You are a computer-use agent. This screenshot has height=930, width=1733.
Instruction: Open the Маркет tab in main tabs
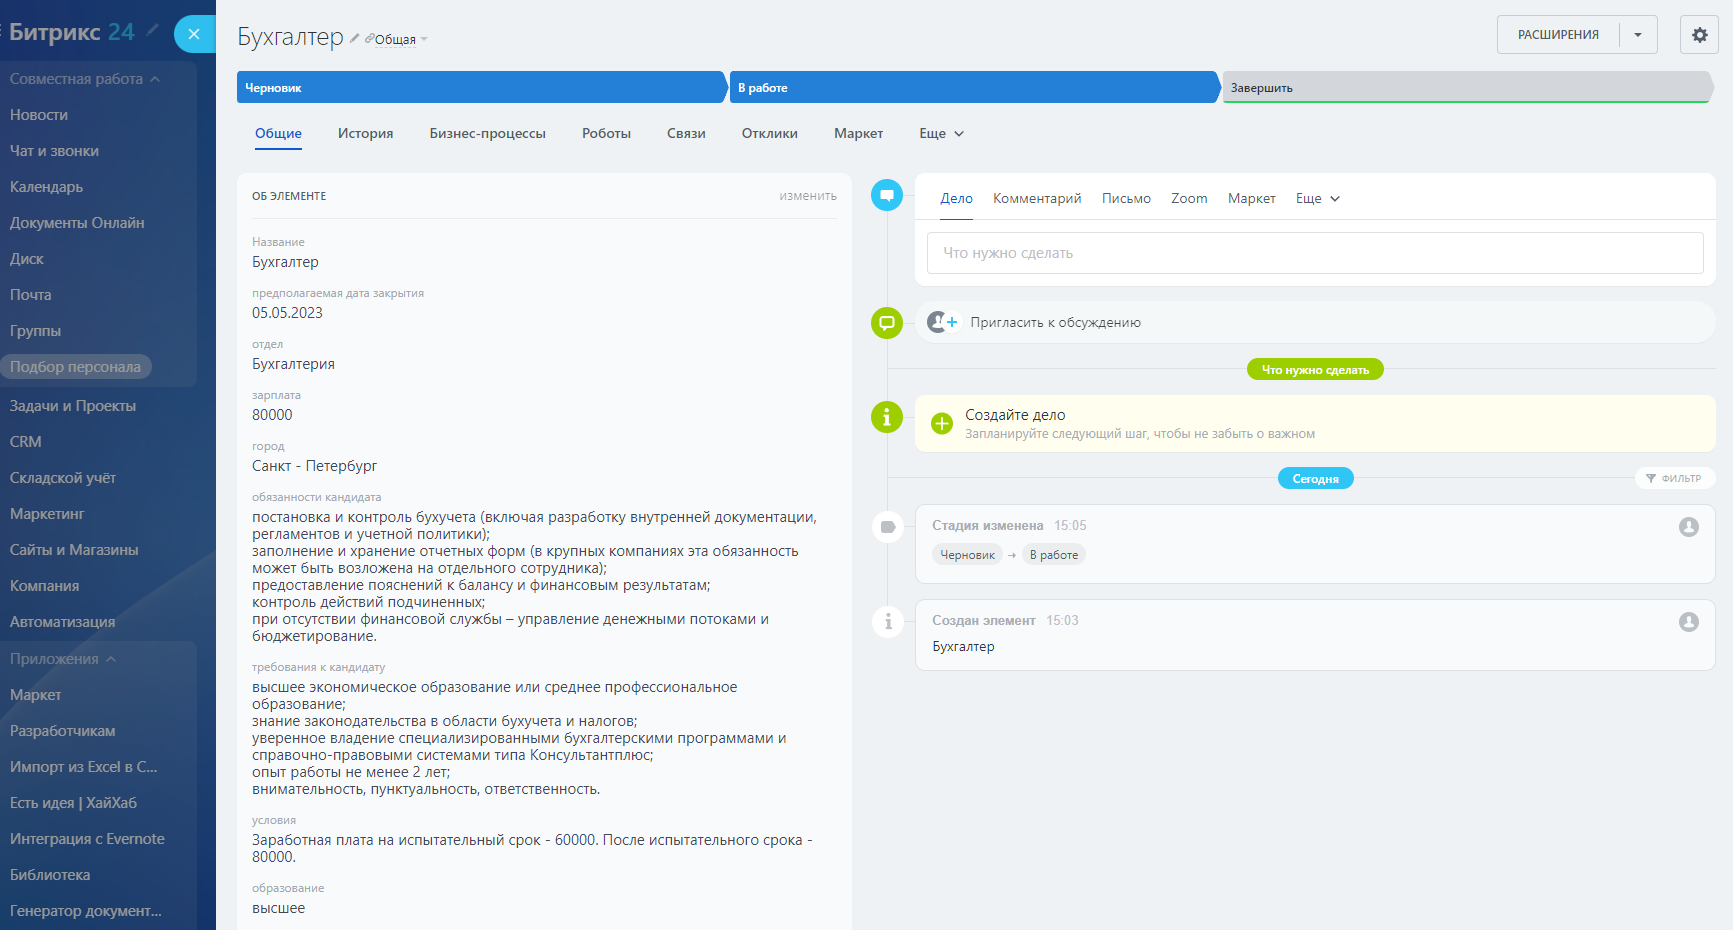(858, 134)
